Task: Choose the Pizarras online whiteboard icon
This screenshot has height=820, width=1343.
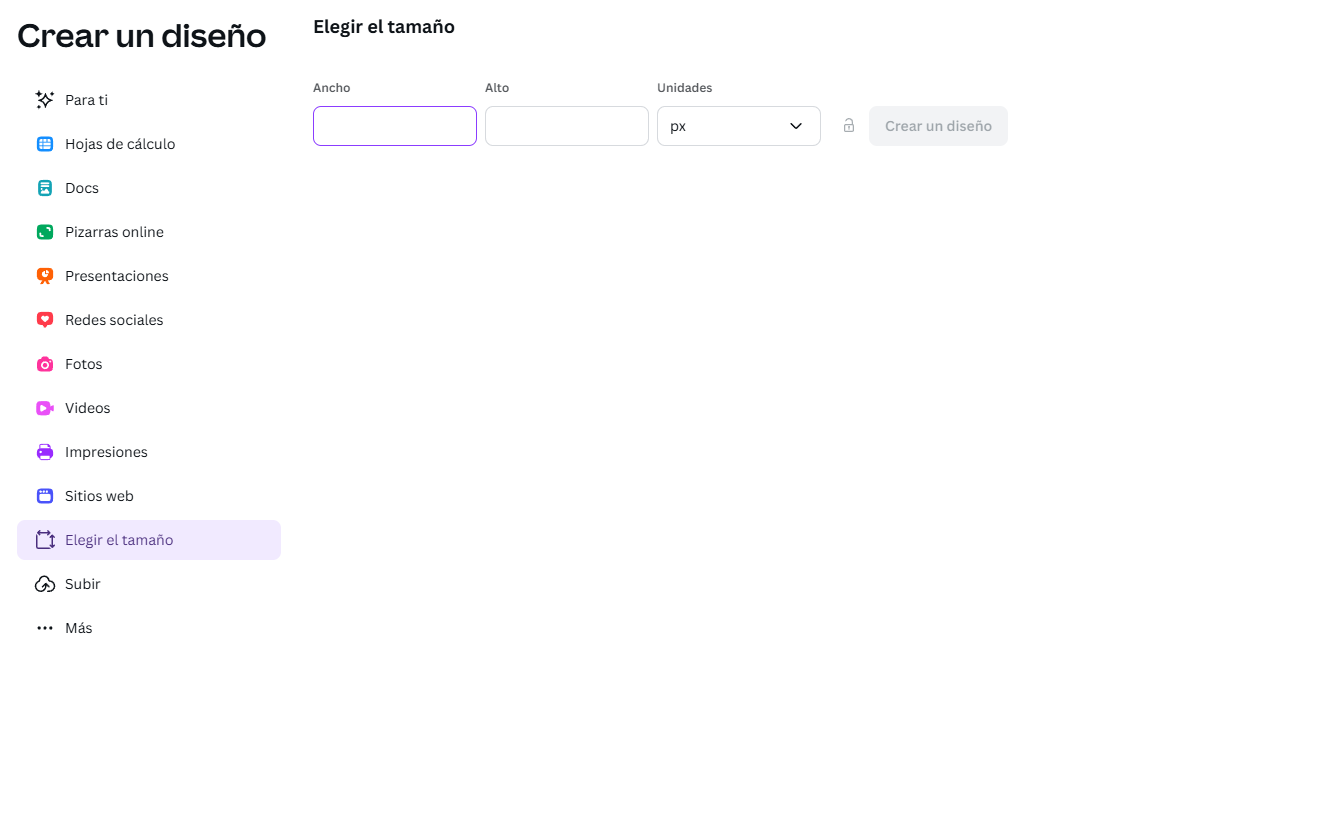Action: [x=45, y=232]
